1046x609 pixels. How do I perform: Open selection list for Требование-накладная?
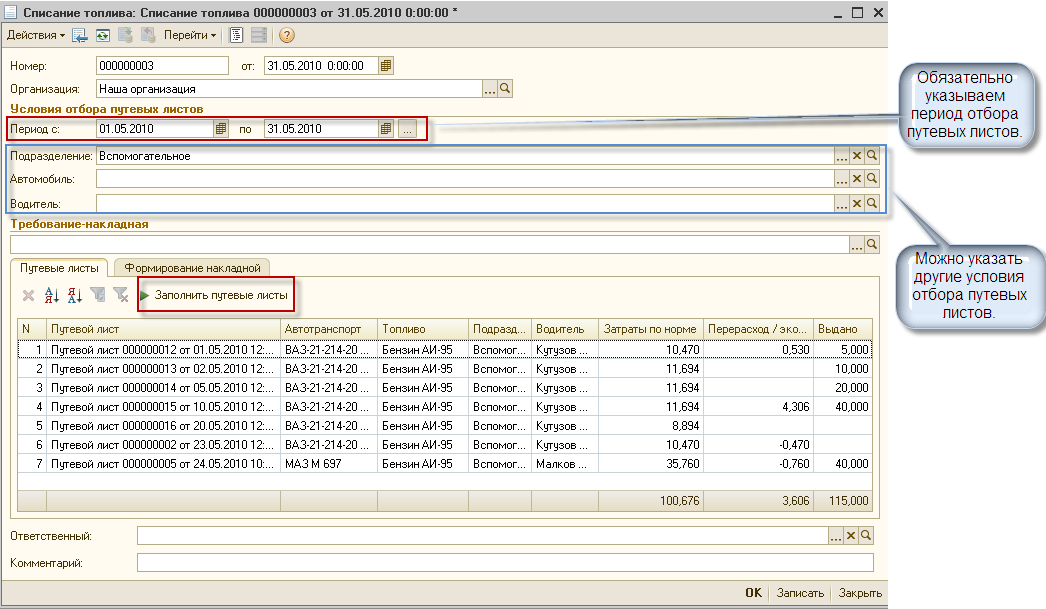point(857,245)
